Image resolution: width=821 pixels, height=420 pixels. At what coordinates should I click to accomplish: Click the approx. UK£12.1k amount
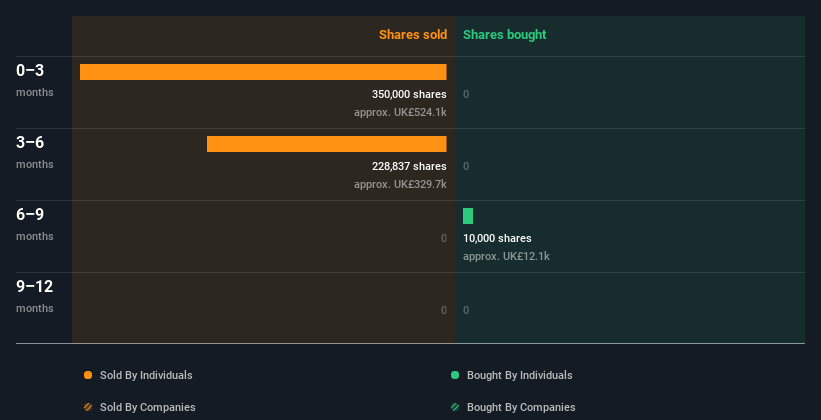[x=506, y=257]
